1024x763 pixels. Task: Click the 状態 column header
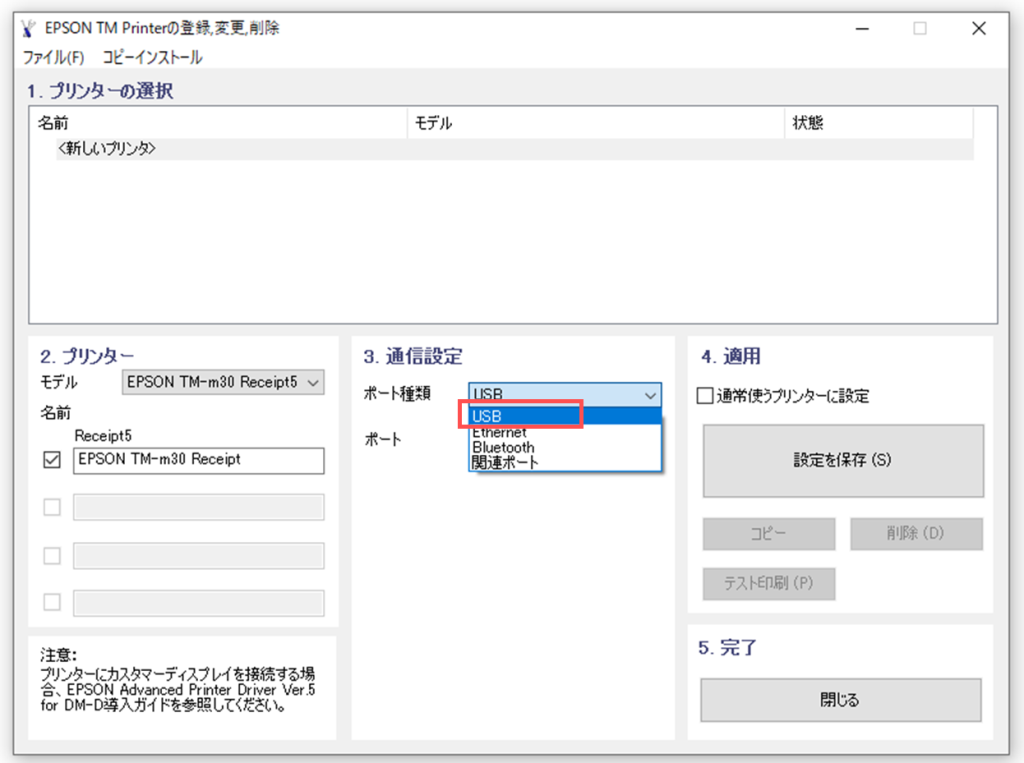pos(879,123)
